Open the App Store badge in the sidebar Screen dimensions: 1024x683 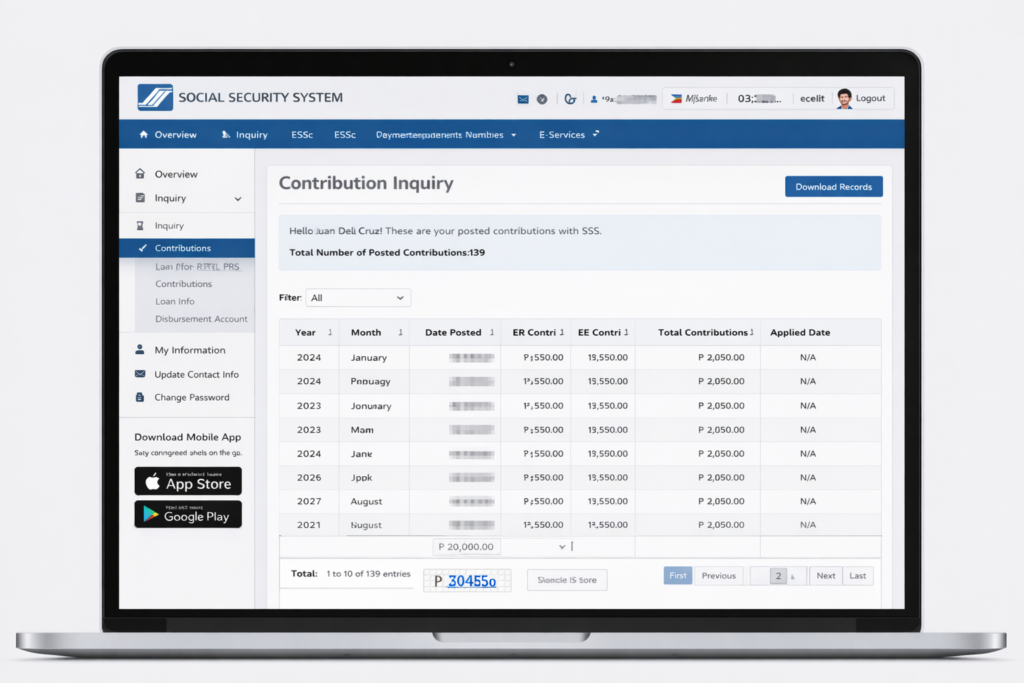point(188,481)
